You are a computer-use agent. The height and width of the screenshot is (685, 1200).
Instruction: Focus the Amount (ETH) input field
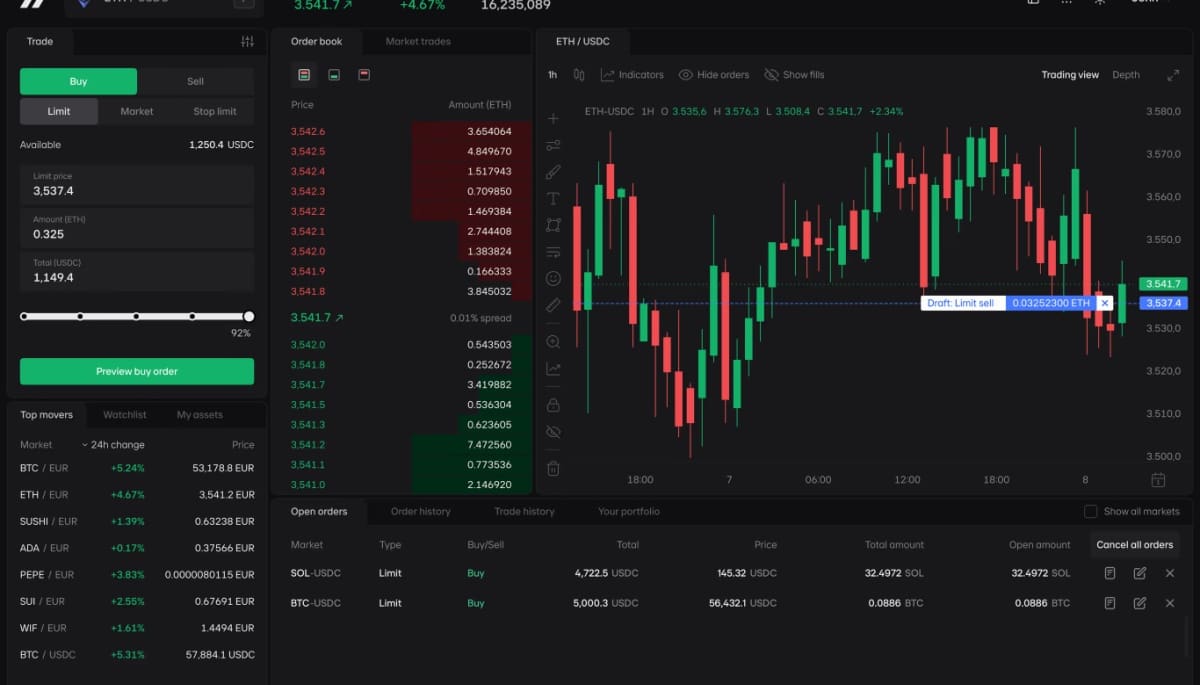pyautogui.click(x=137, y=228)
